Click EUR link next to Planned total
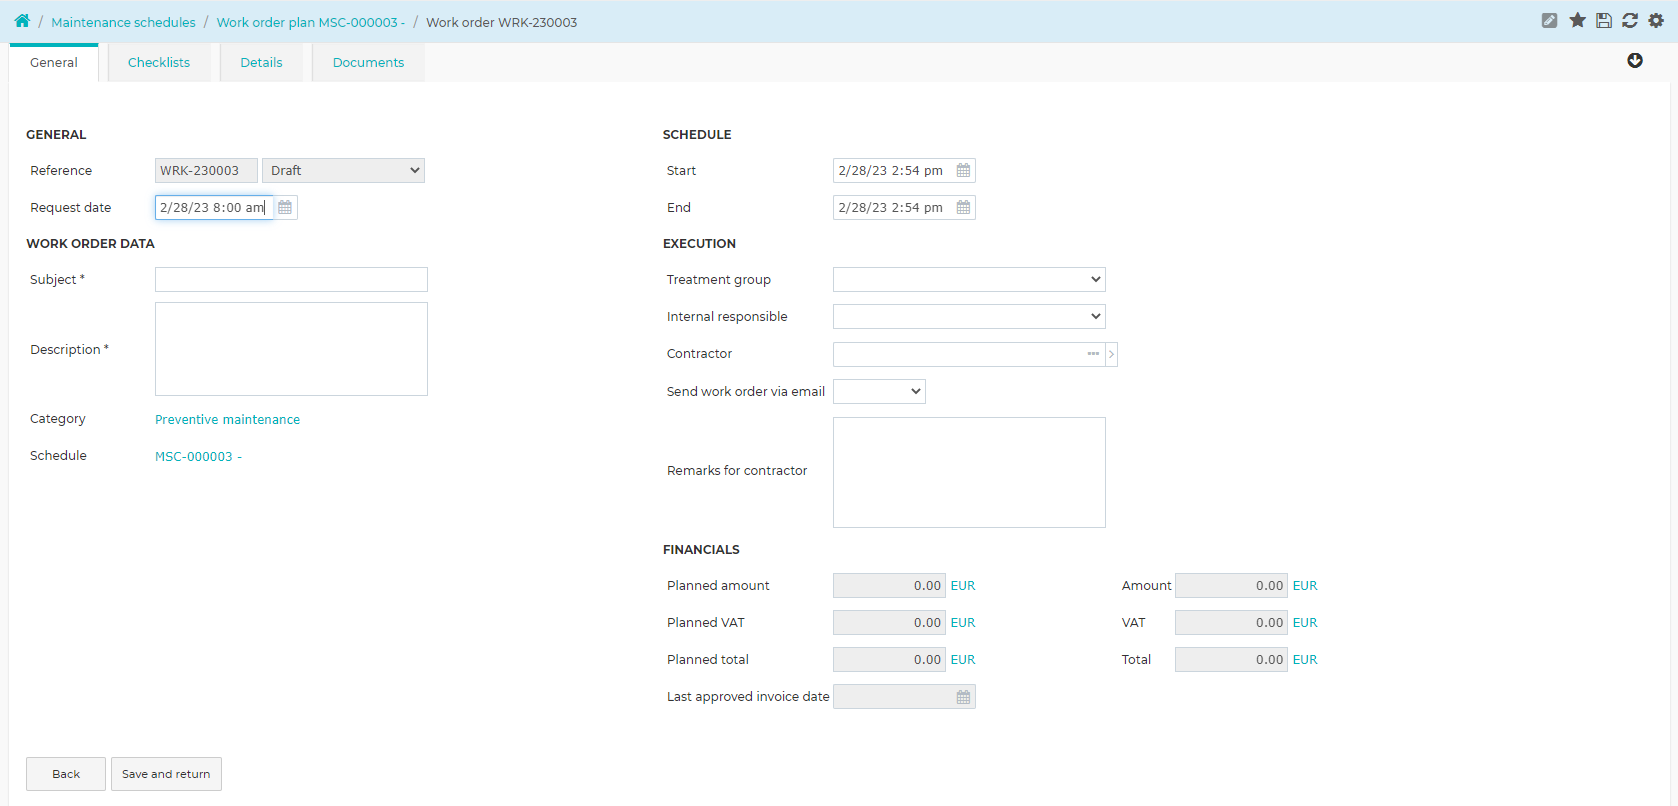The height and width of the screenshot is (806, 1678). point(963,660)
